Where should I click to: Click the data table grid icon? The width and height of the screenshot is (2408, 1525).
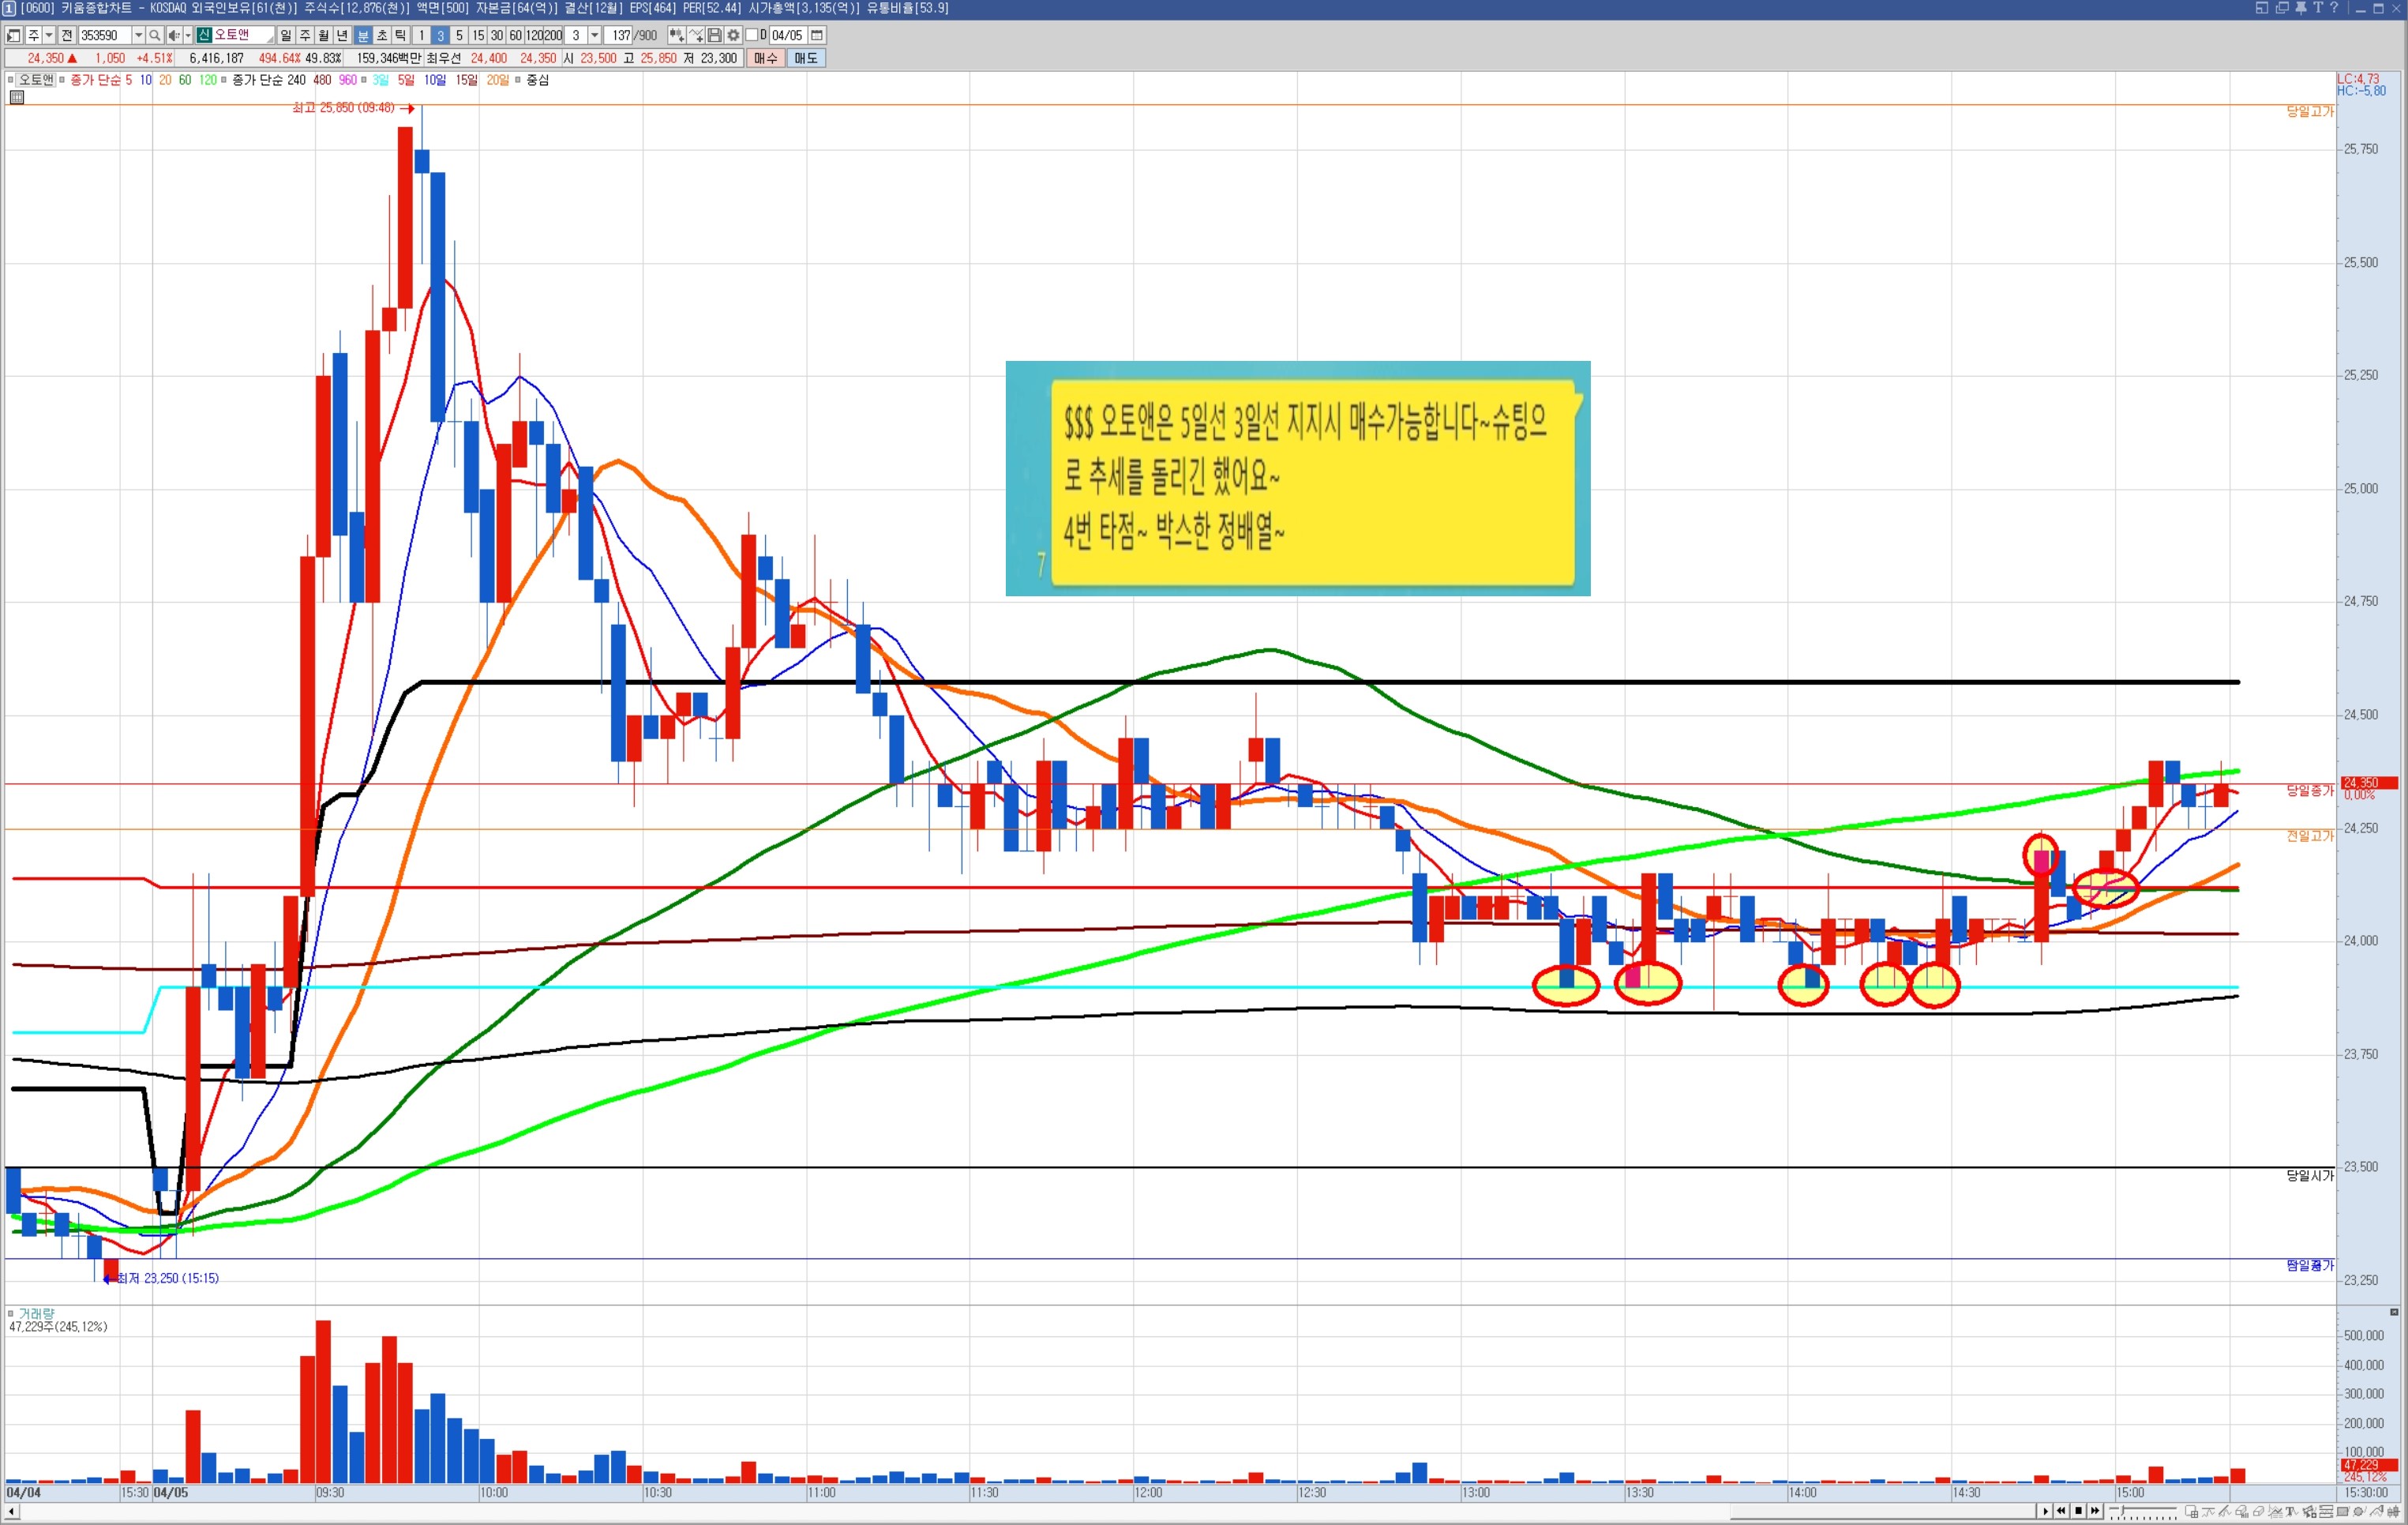(x=17, y=97)
